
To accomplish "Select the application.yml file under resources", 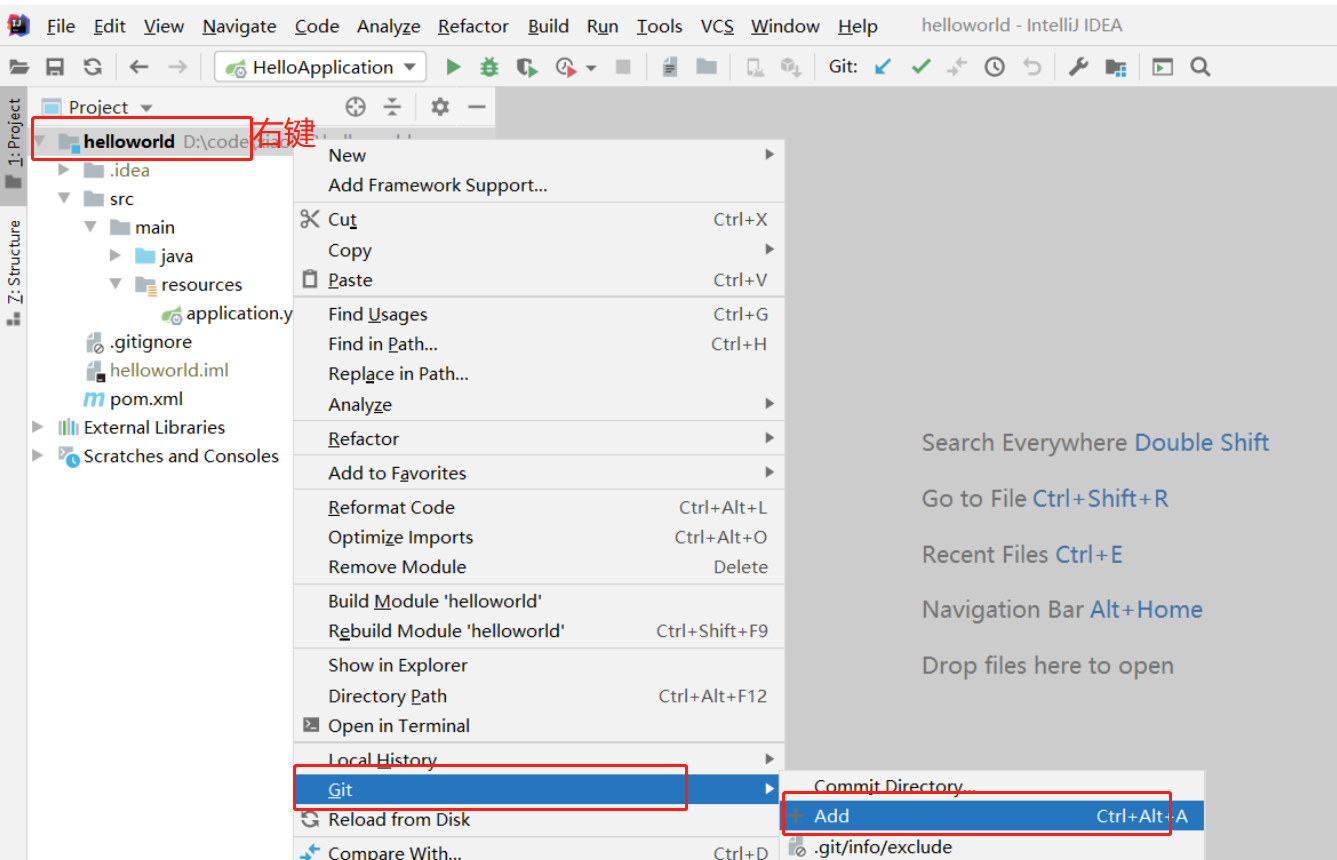I will pyautogui.click(x=227, y=313).
